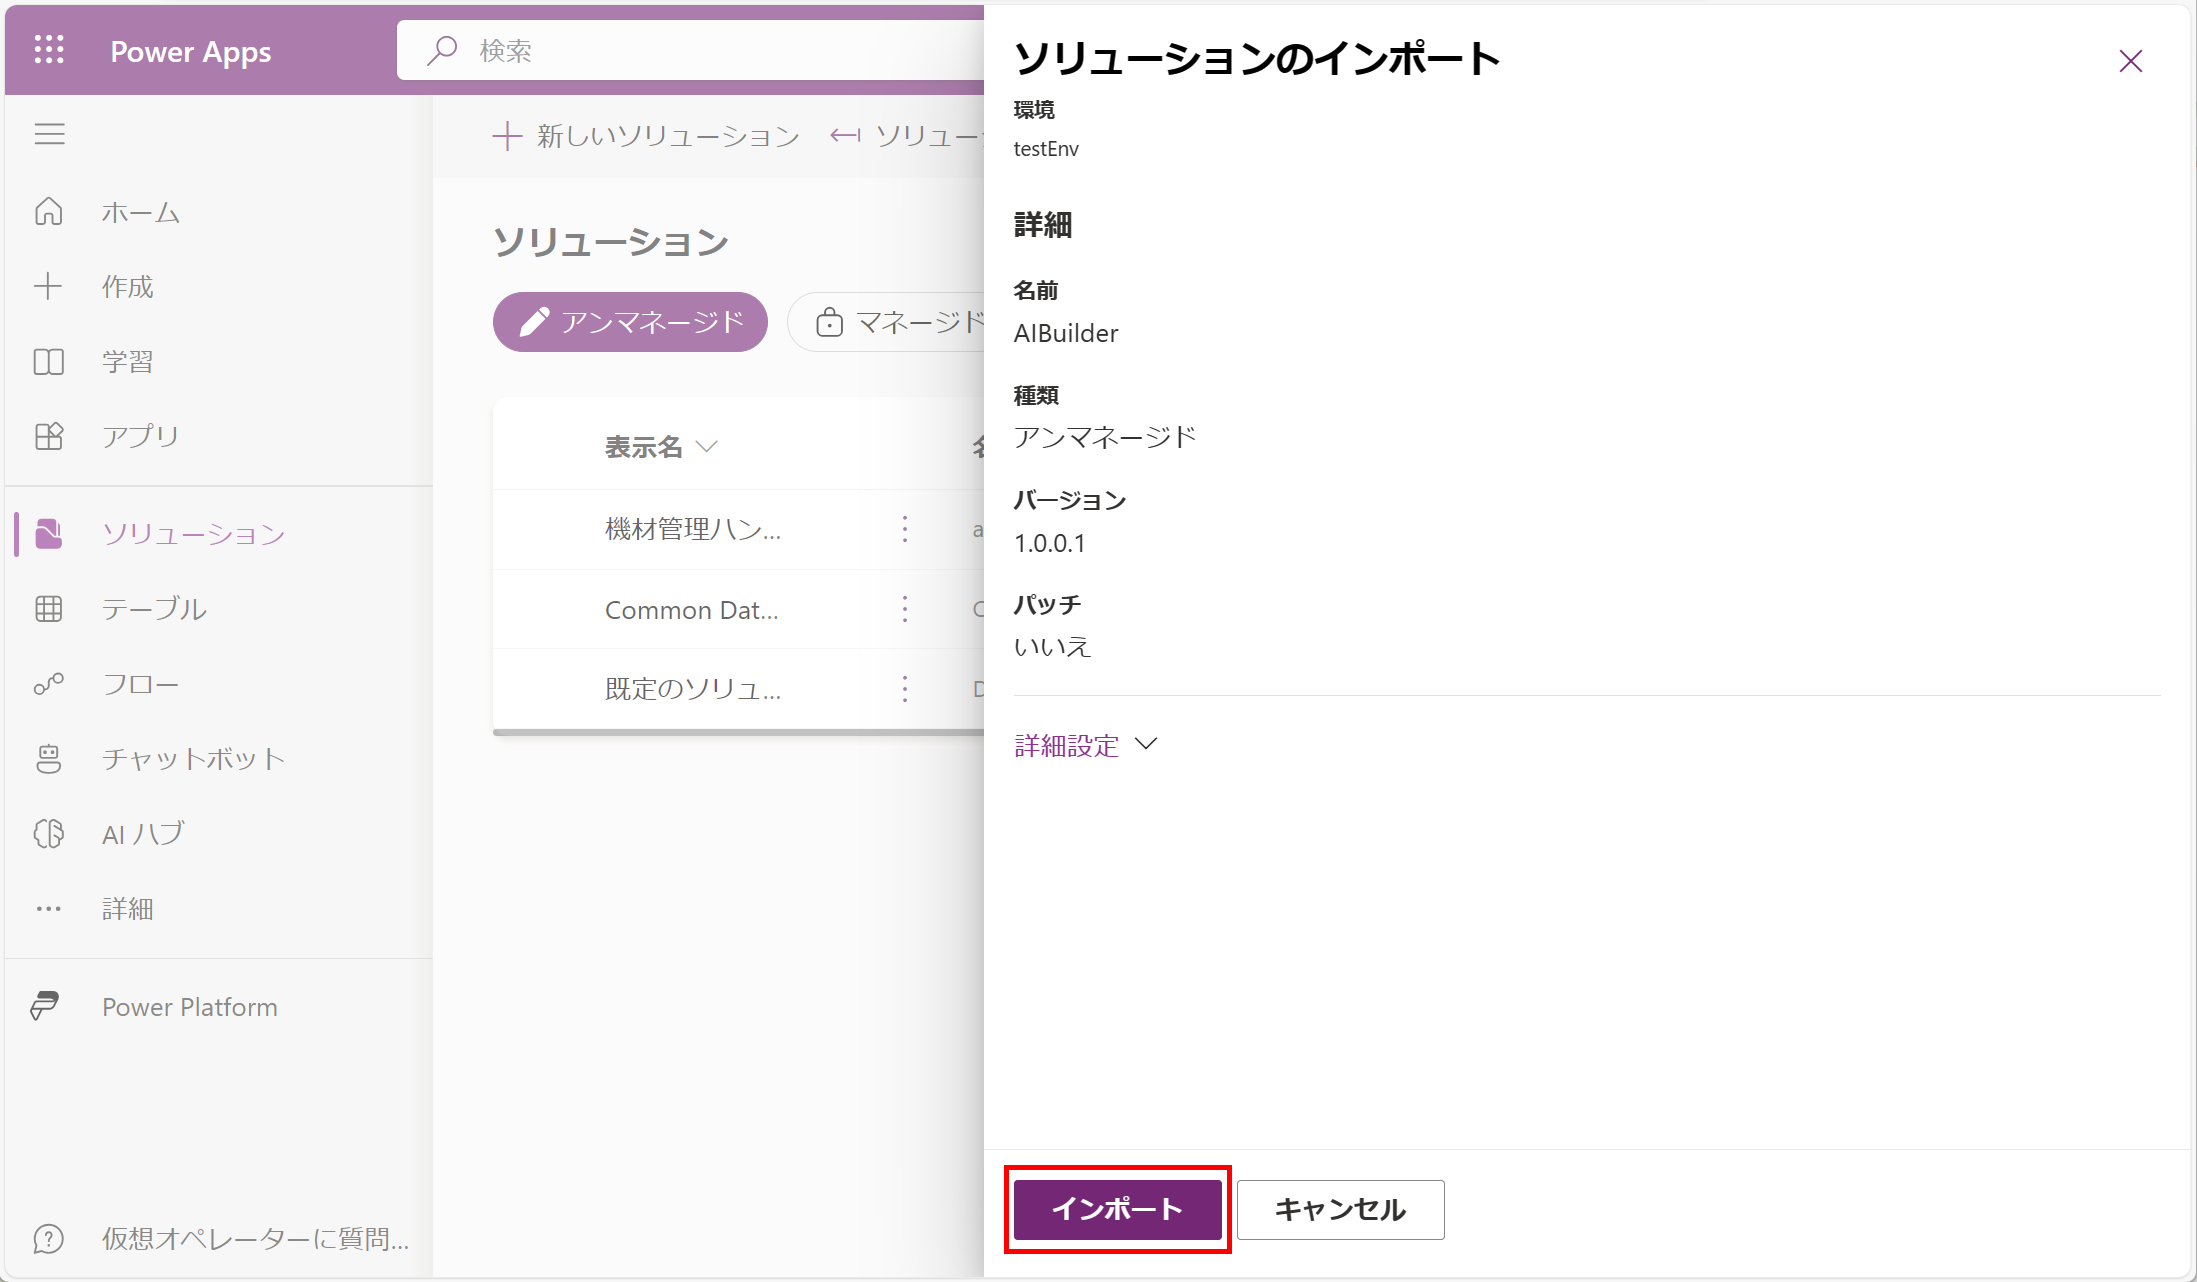The image size is (2197, 1282).
Task: Open the Apps (アプリ) icon in sidebar
Action: (x=49, y=436)
